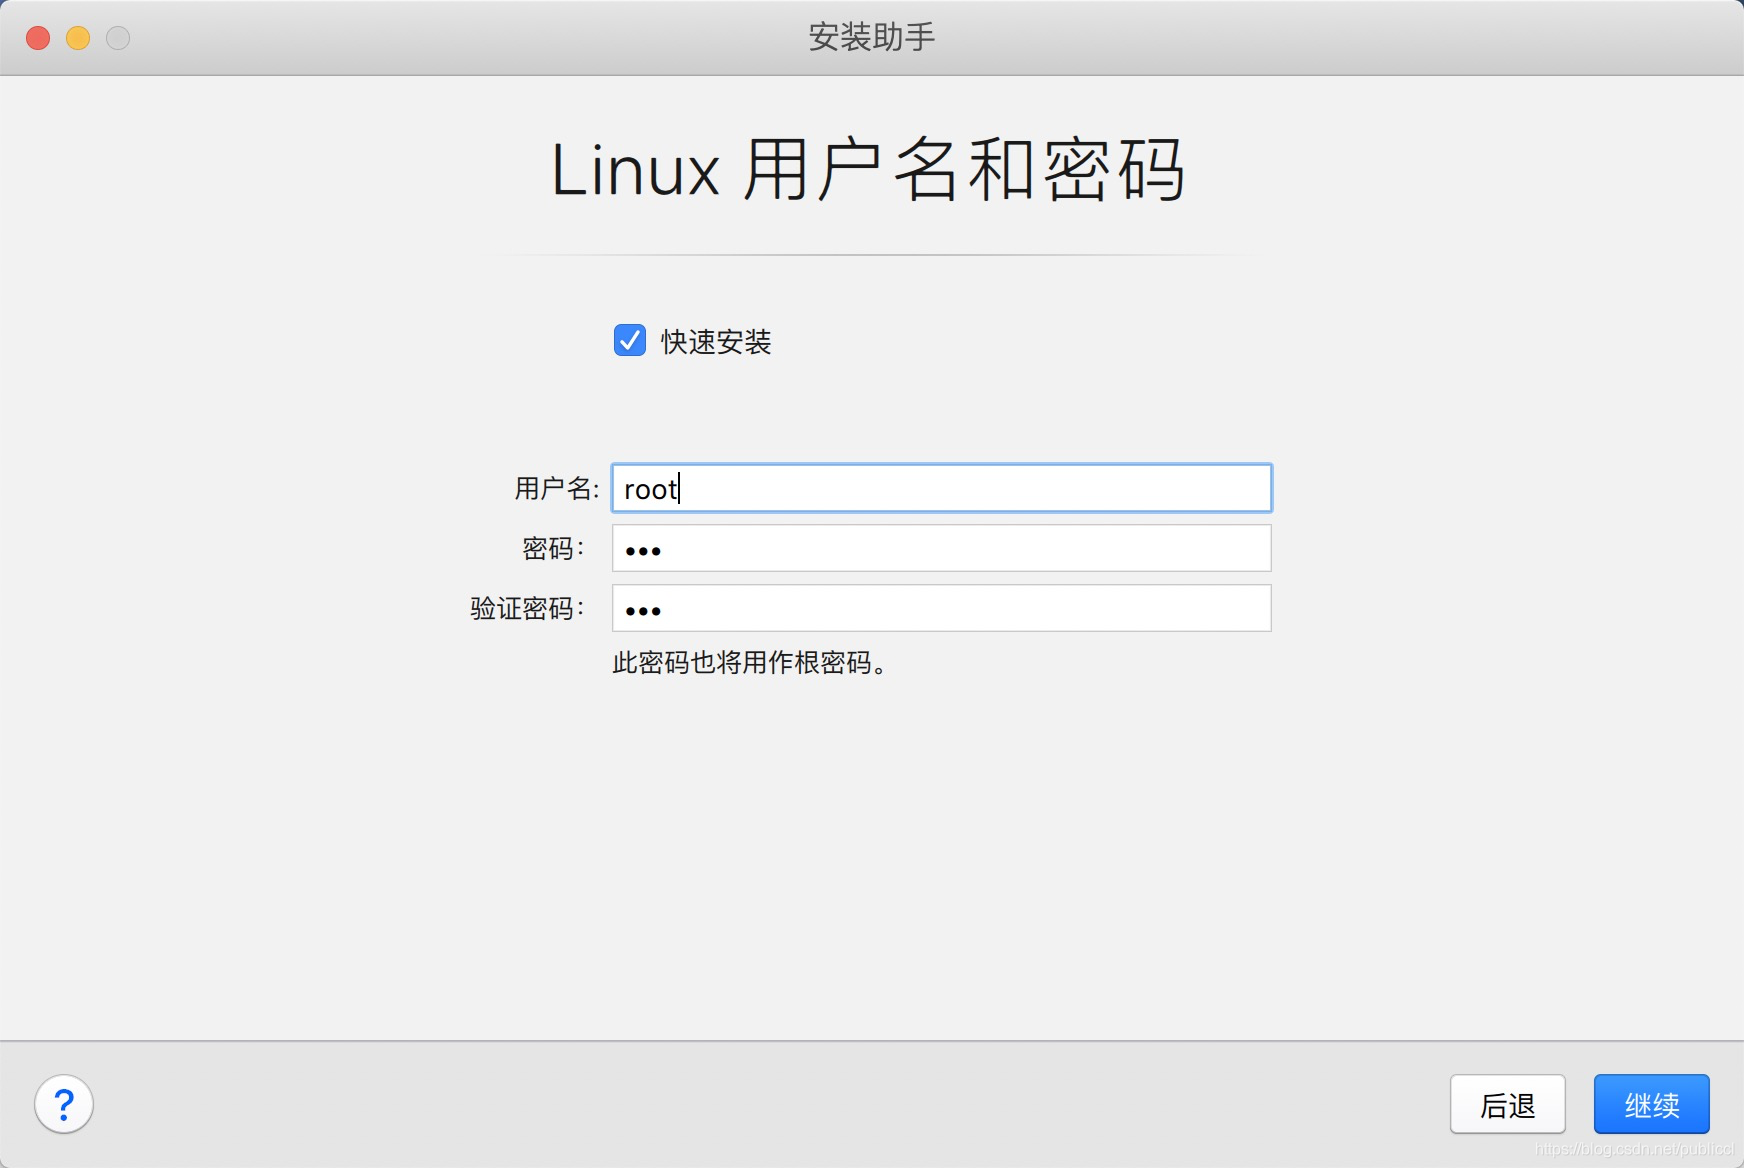Click the grayed-out zoom window button
1744x1168 pixels.
click(x=118, y=38)
